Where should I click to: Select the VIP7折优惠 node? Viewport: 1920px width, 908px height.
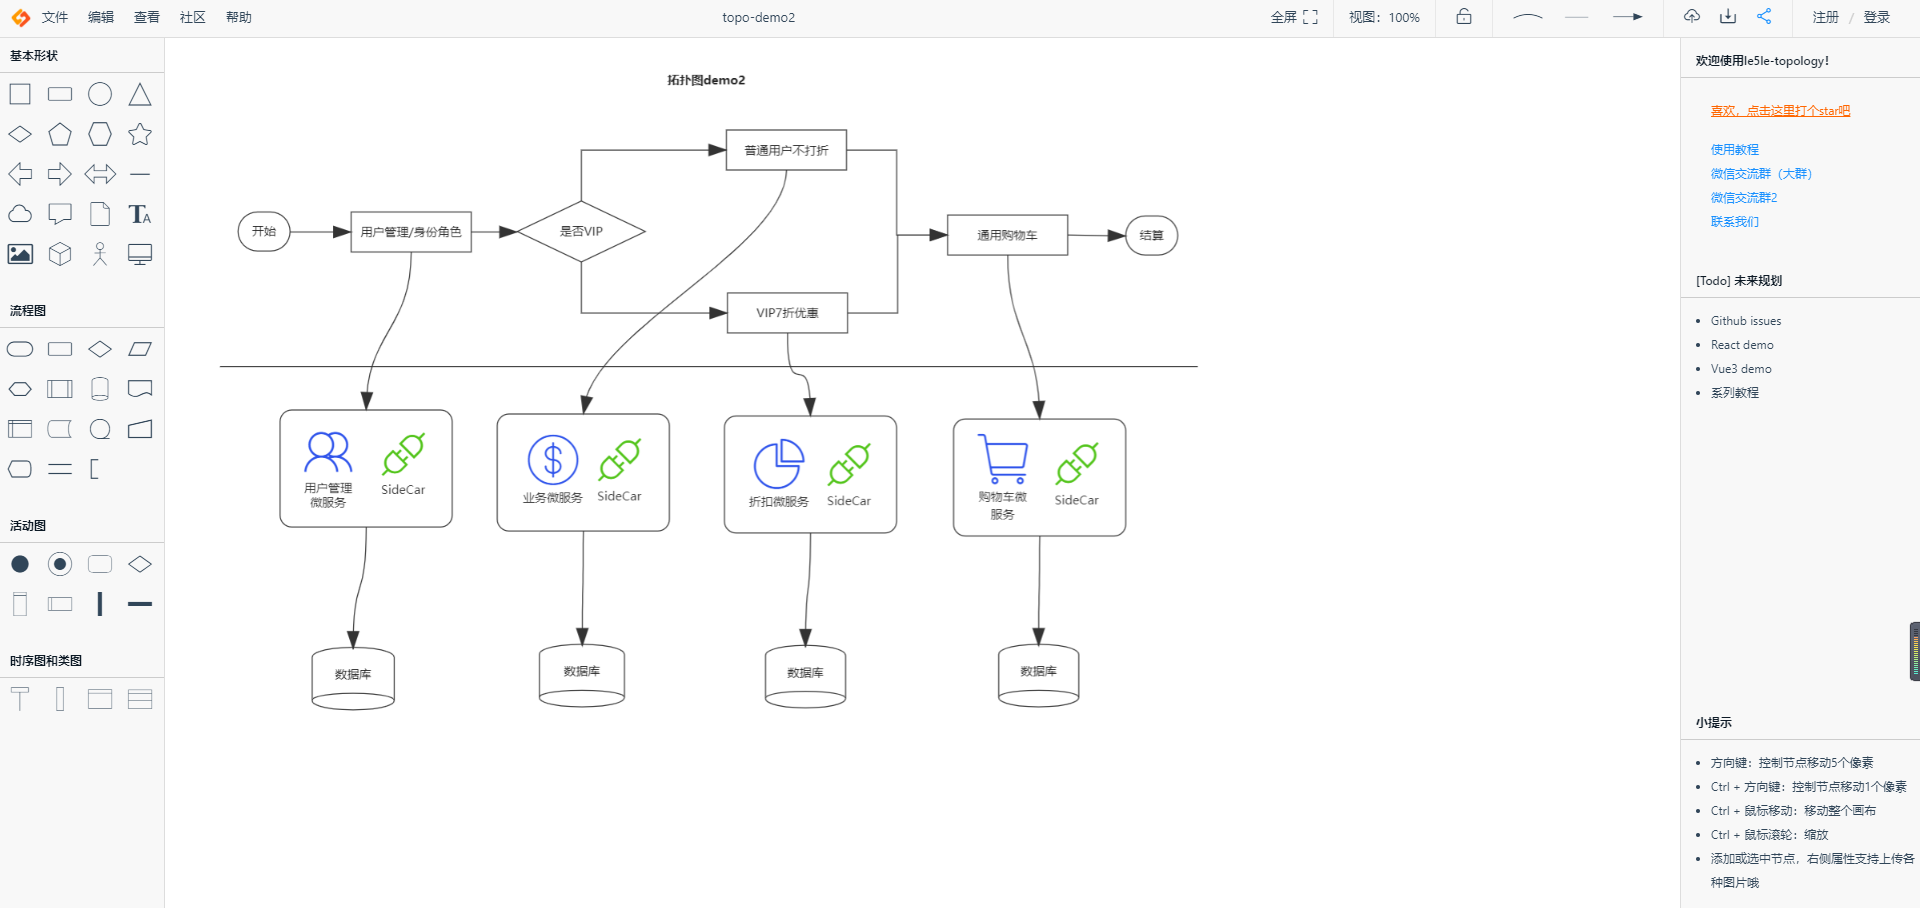point(787,313)
